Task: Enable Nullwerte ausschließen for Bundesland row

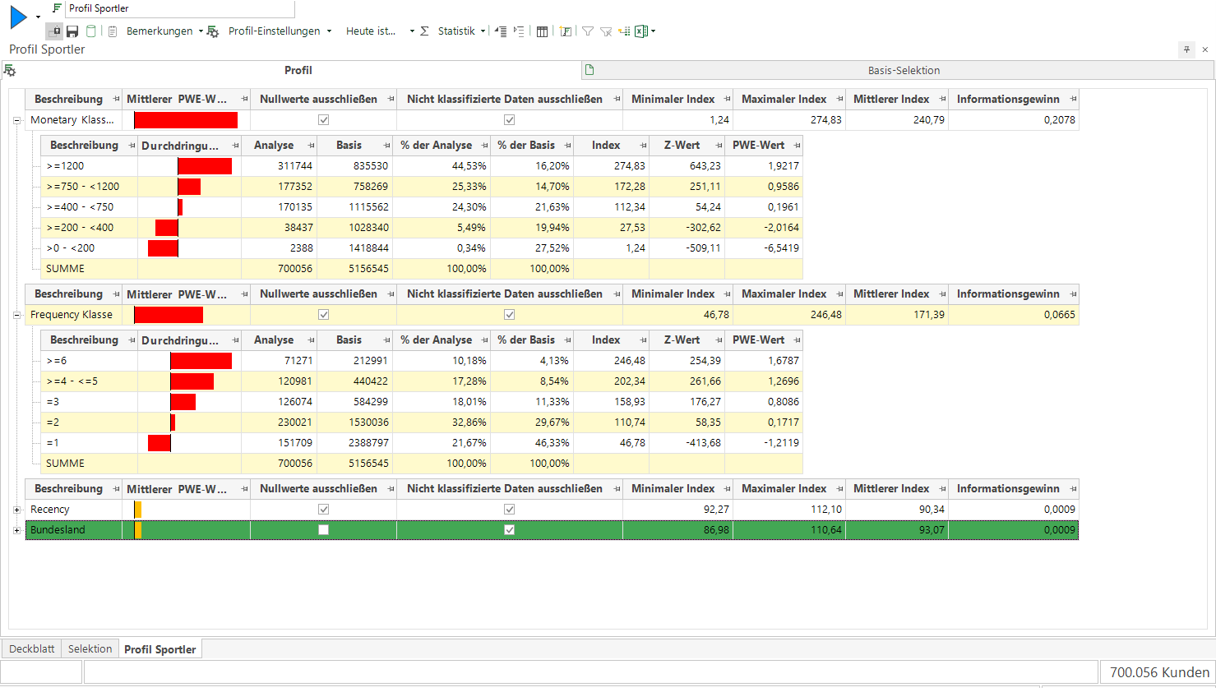Action: pos(323,530)
